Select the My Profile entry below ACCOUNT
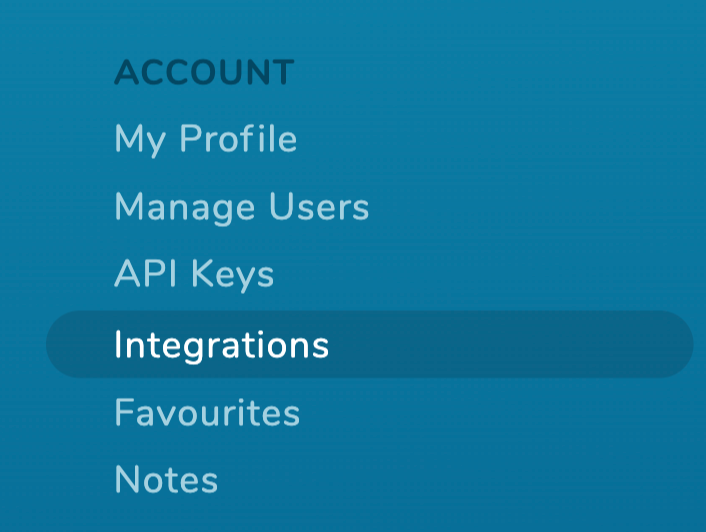706x532 pixels. (206, 139)
